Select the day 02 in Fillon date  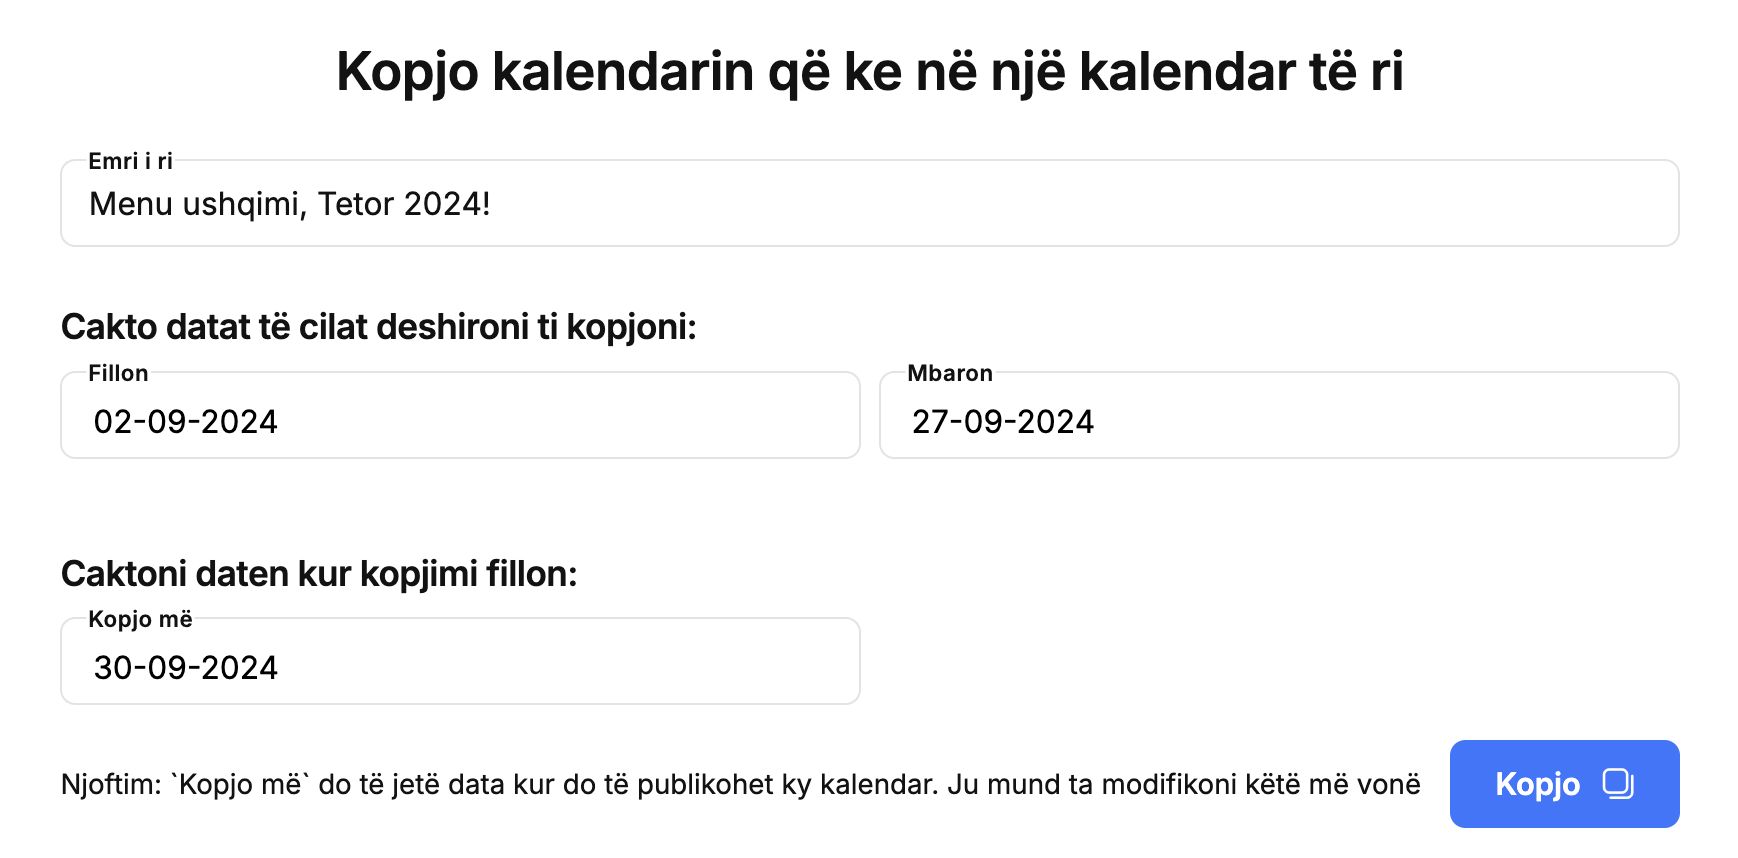(112, 422)
